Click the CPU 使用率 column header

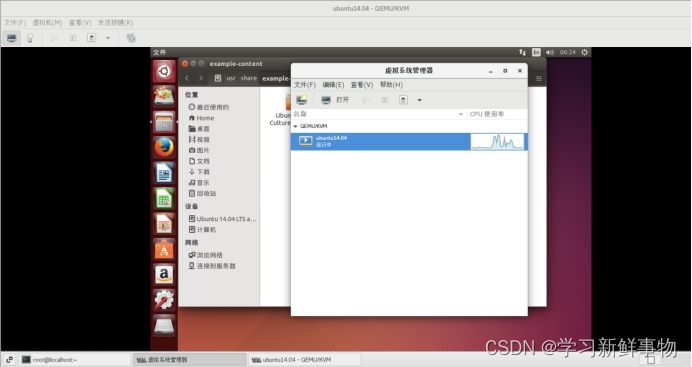click(497, 114)
